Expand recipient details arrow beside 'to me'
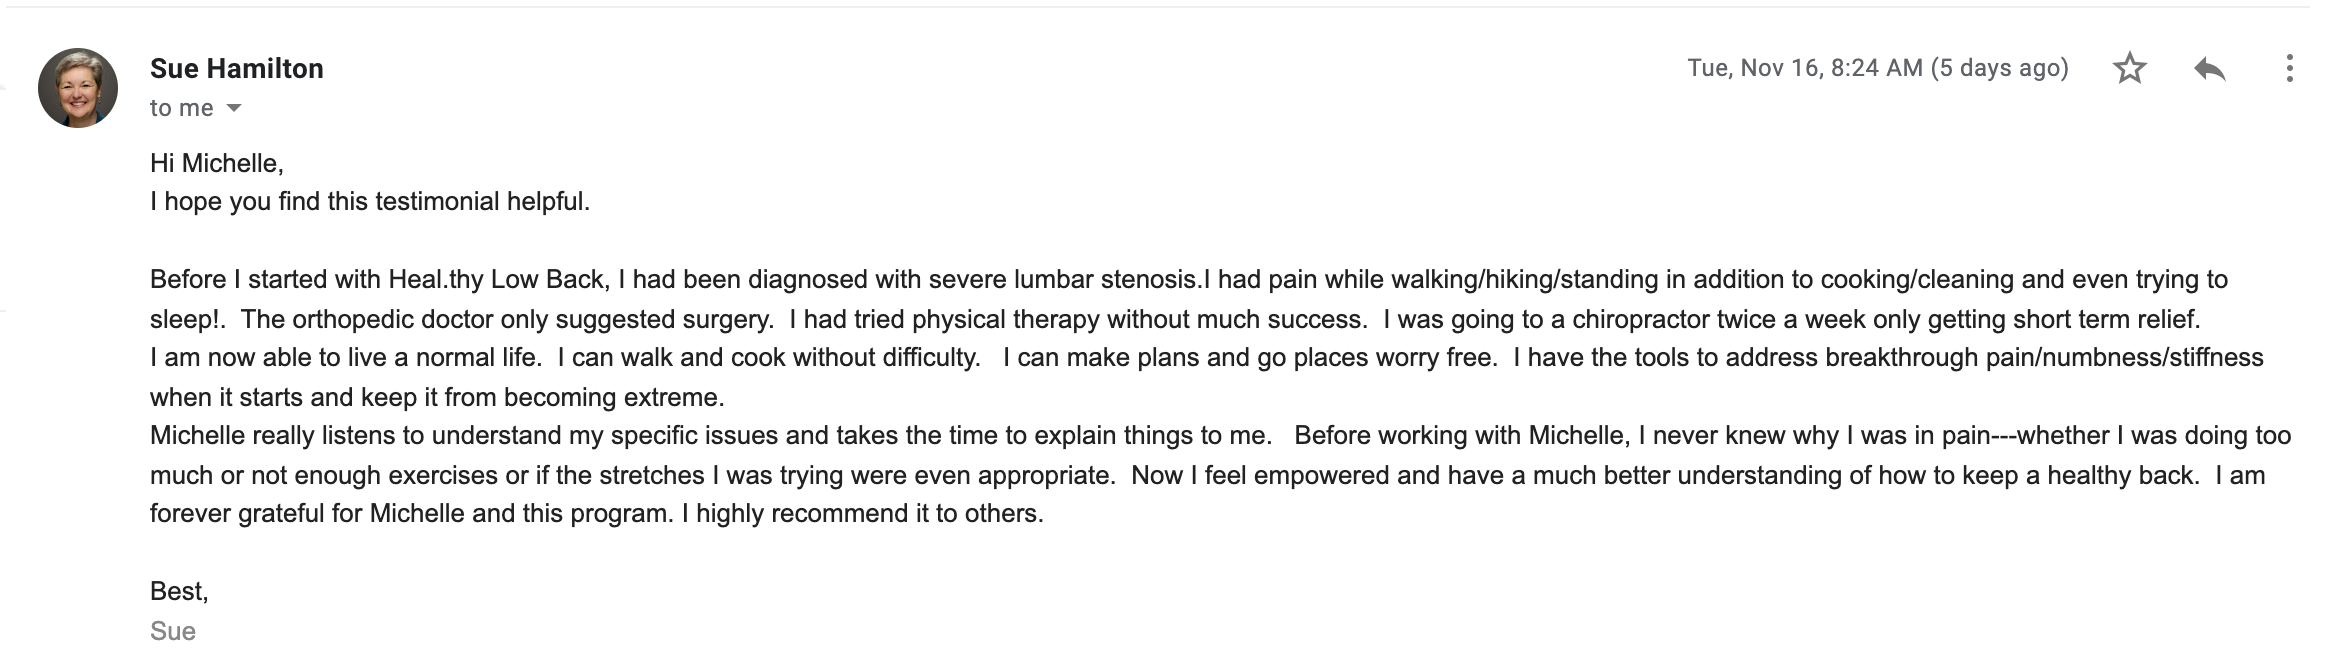The image size is (2328, 652). click(x=234, y=108)
